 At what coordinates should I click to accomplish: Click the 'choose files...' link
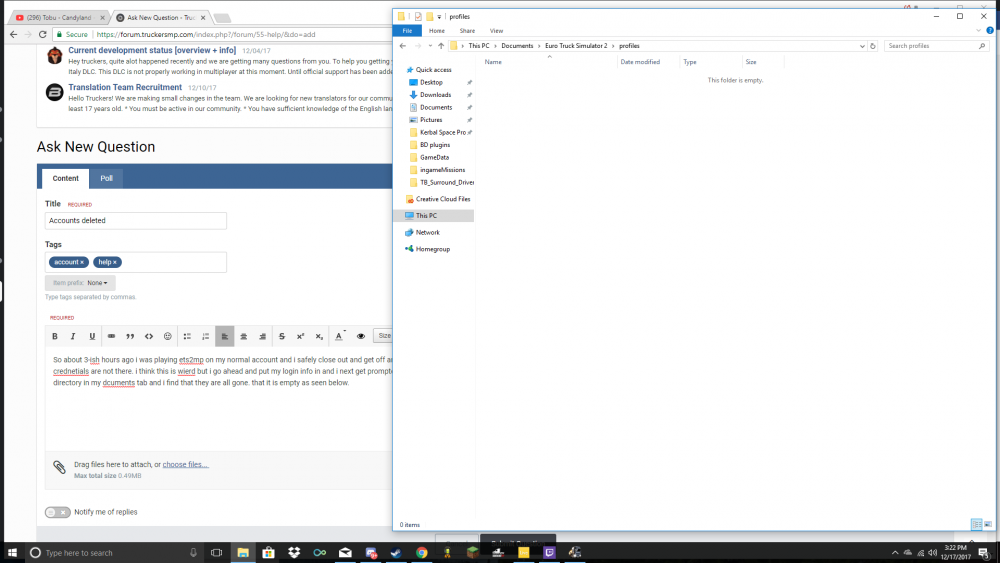click(185, 465)
